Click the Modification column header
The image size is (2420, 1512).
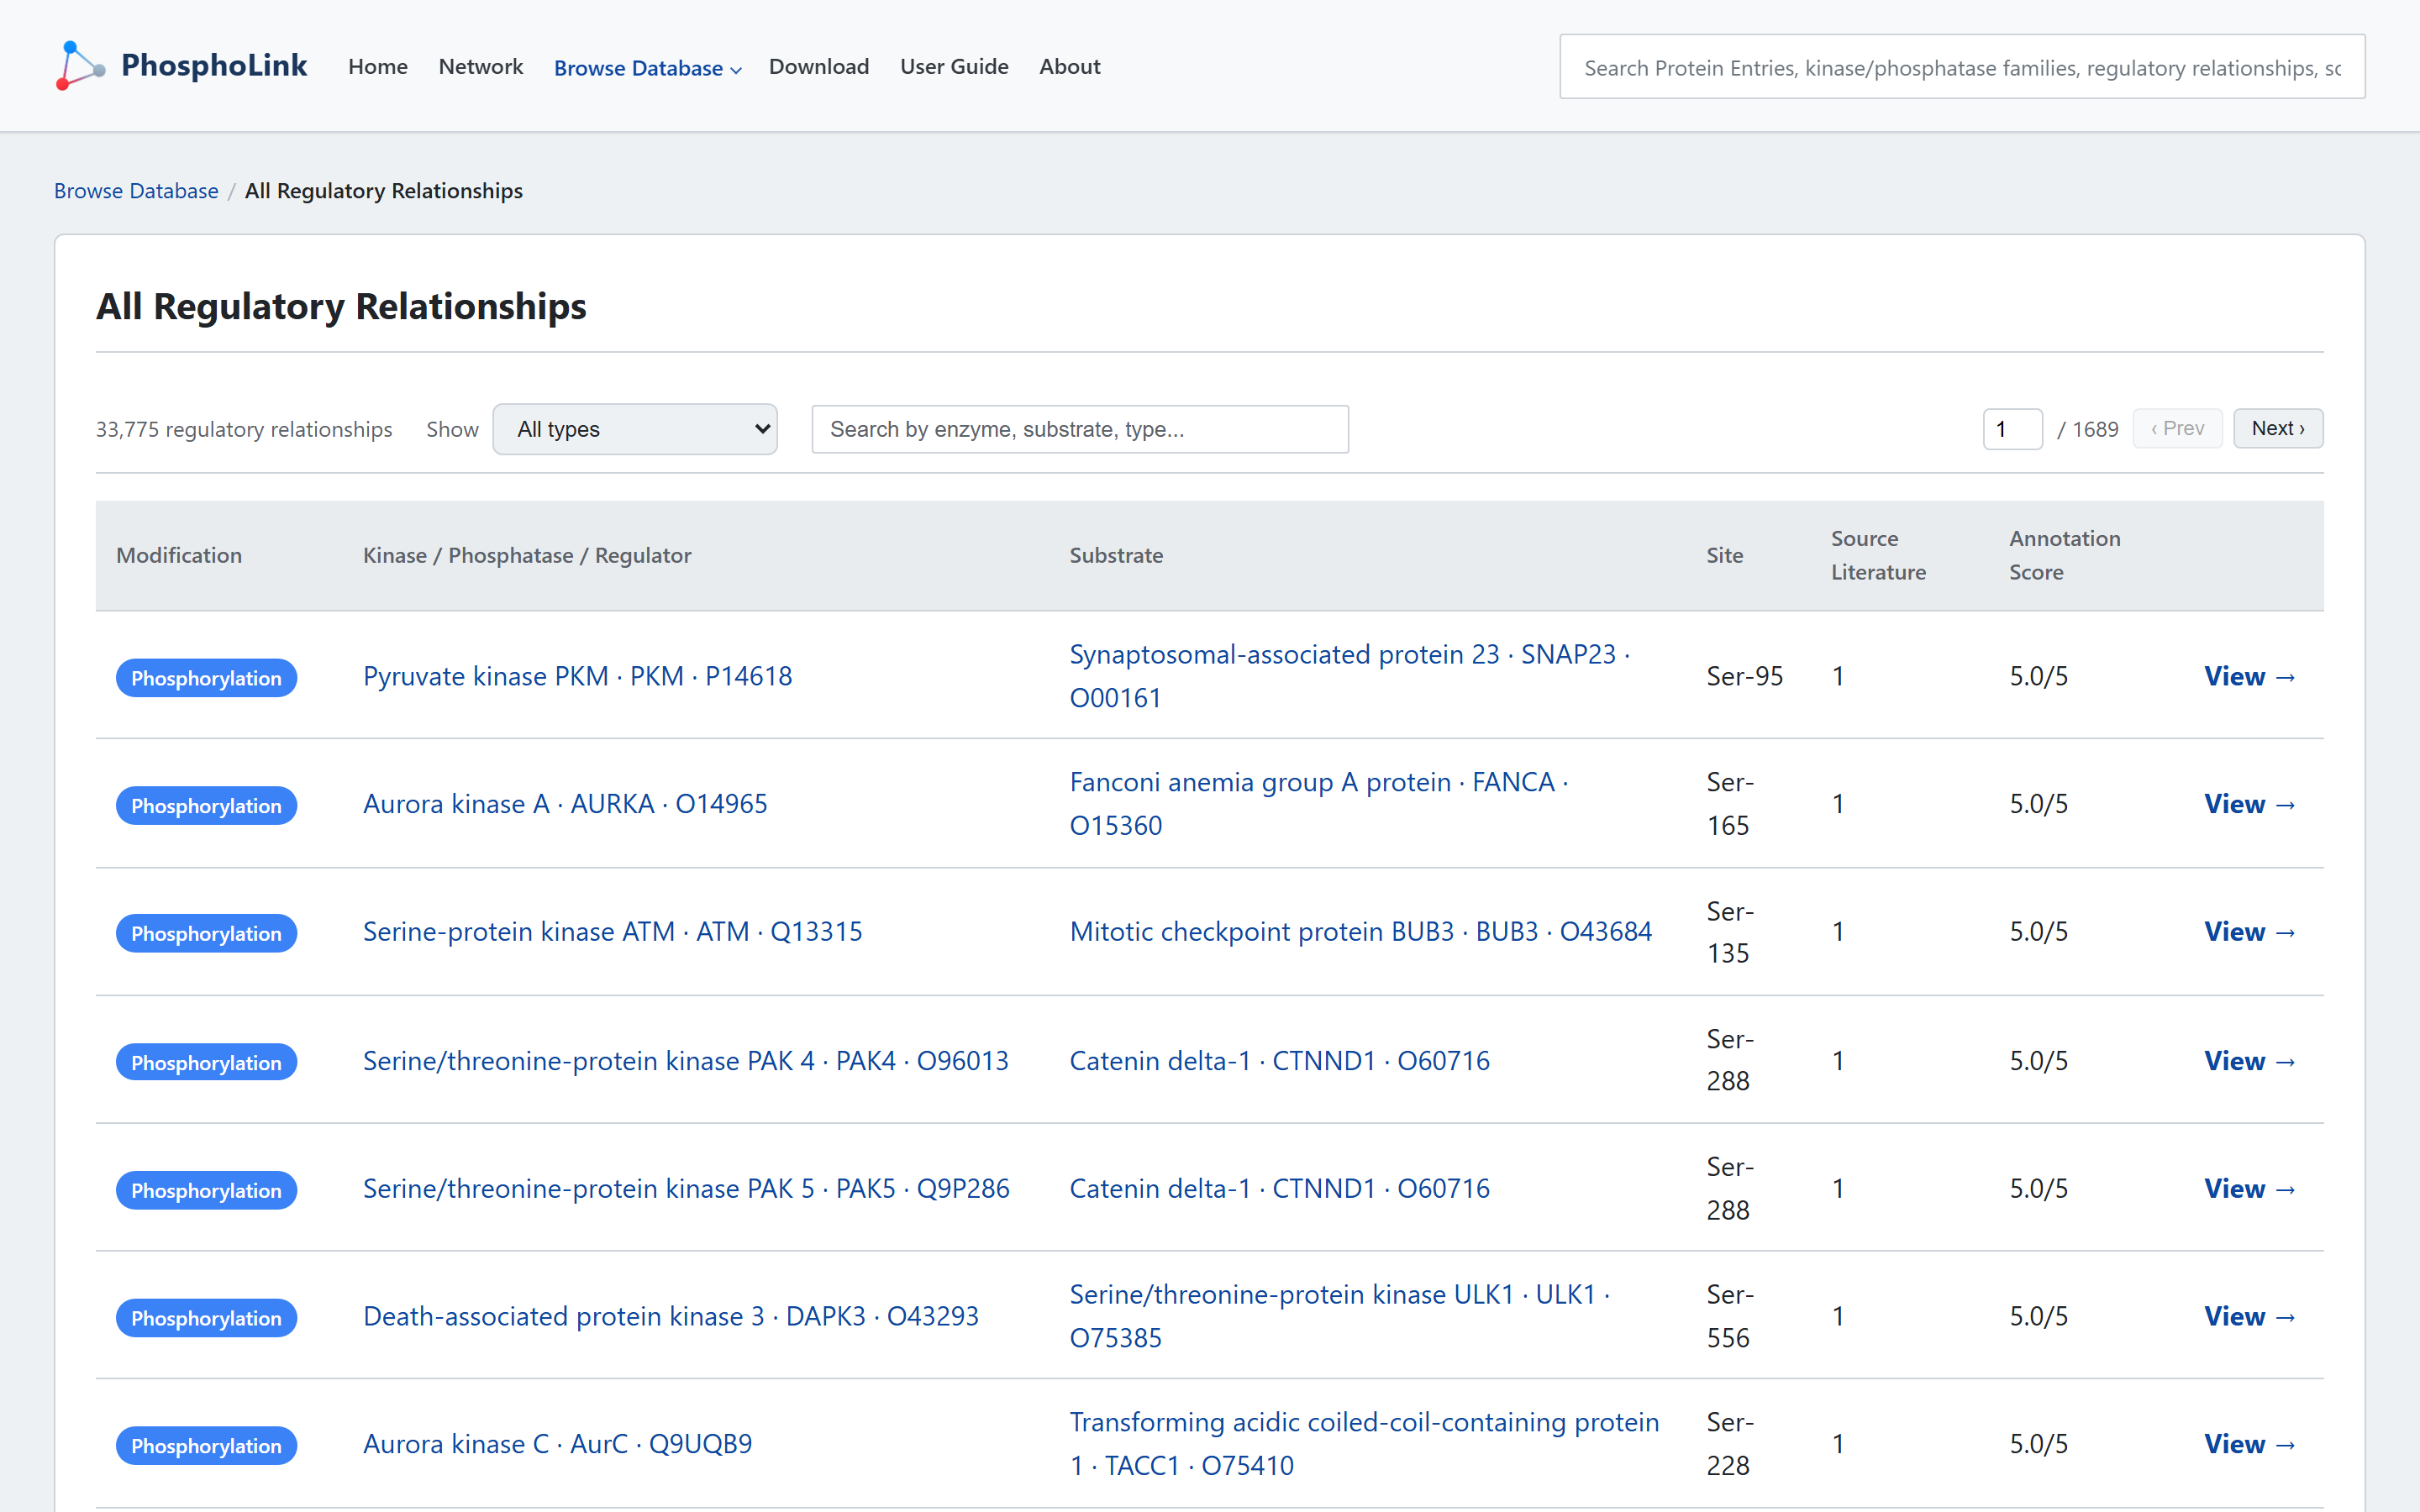pos(179,555)
